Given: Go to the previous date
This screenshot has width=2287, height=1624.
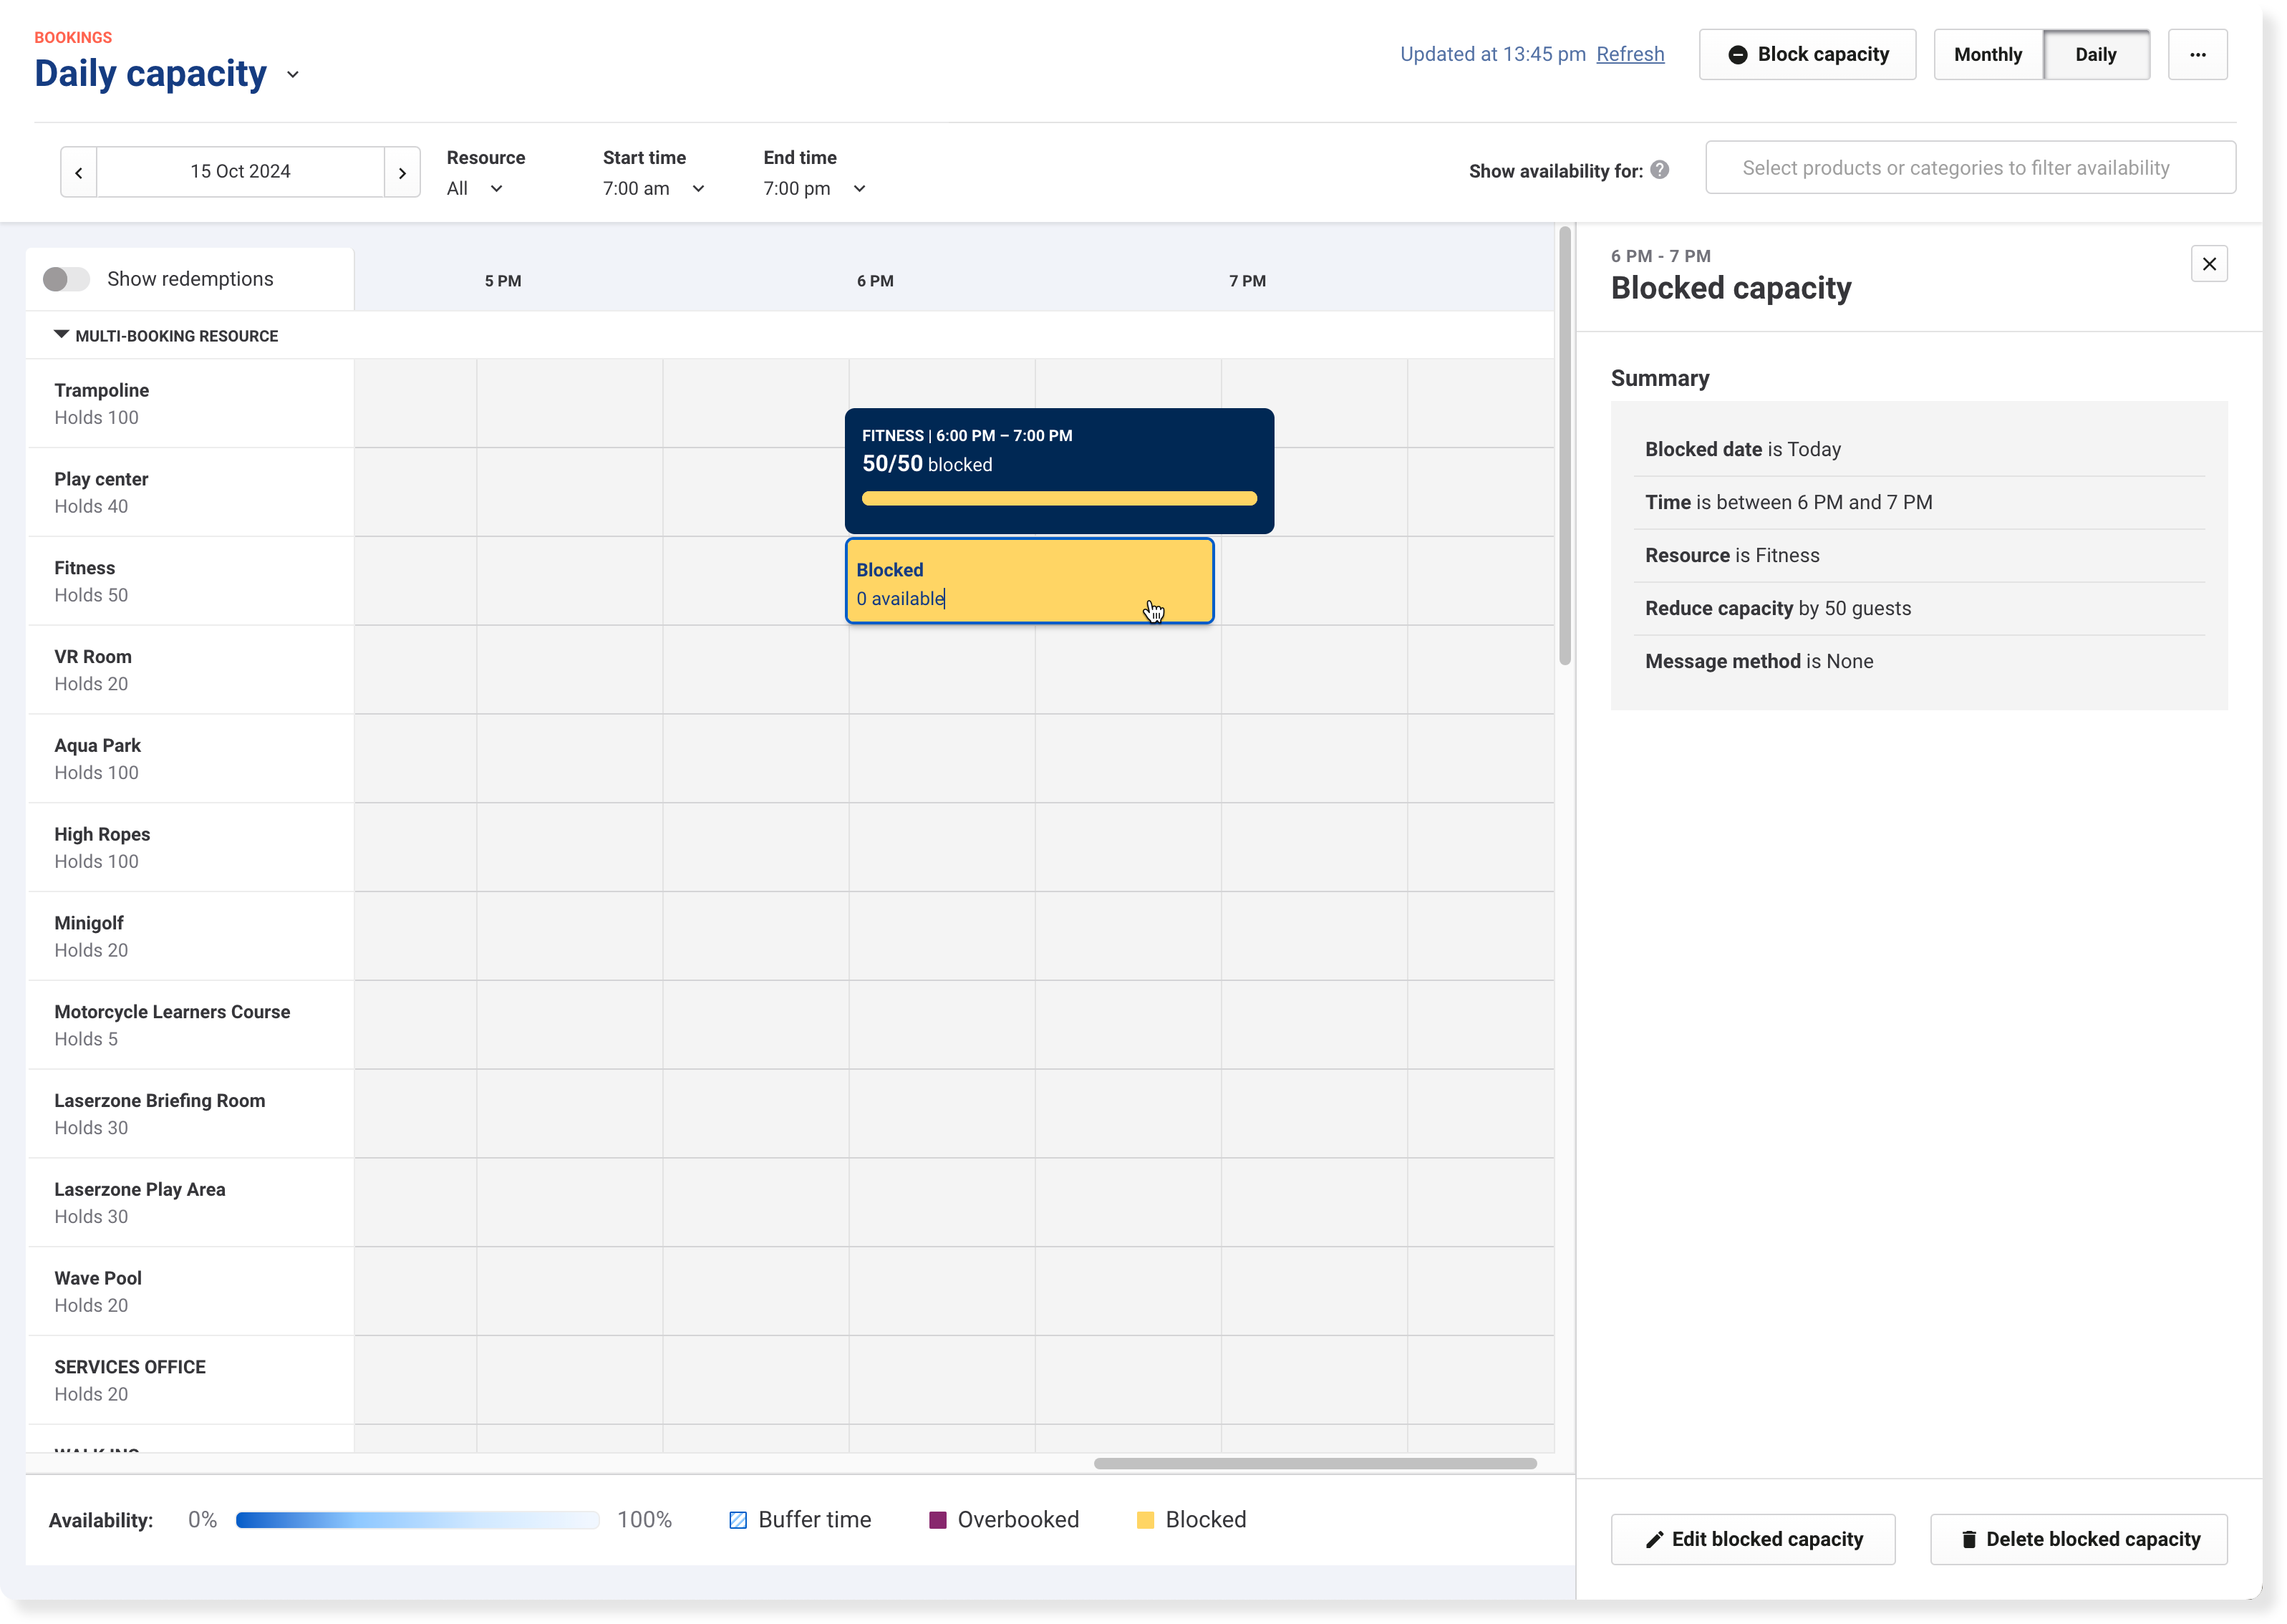Looking at the screenshot, I should [x=79, y=172].
